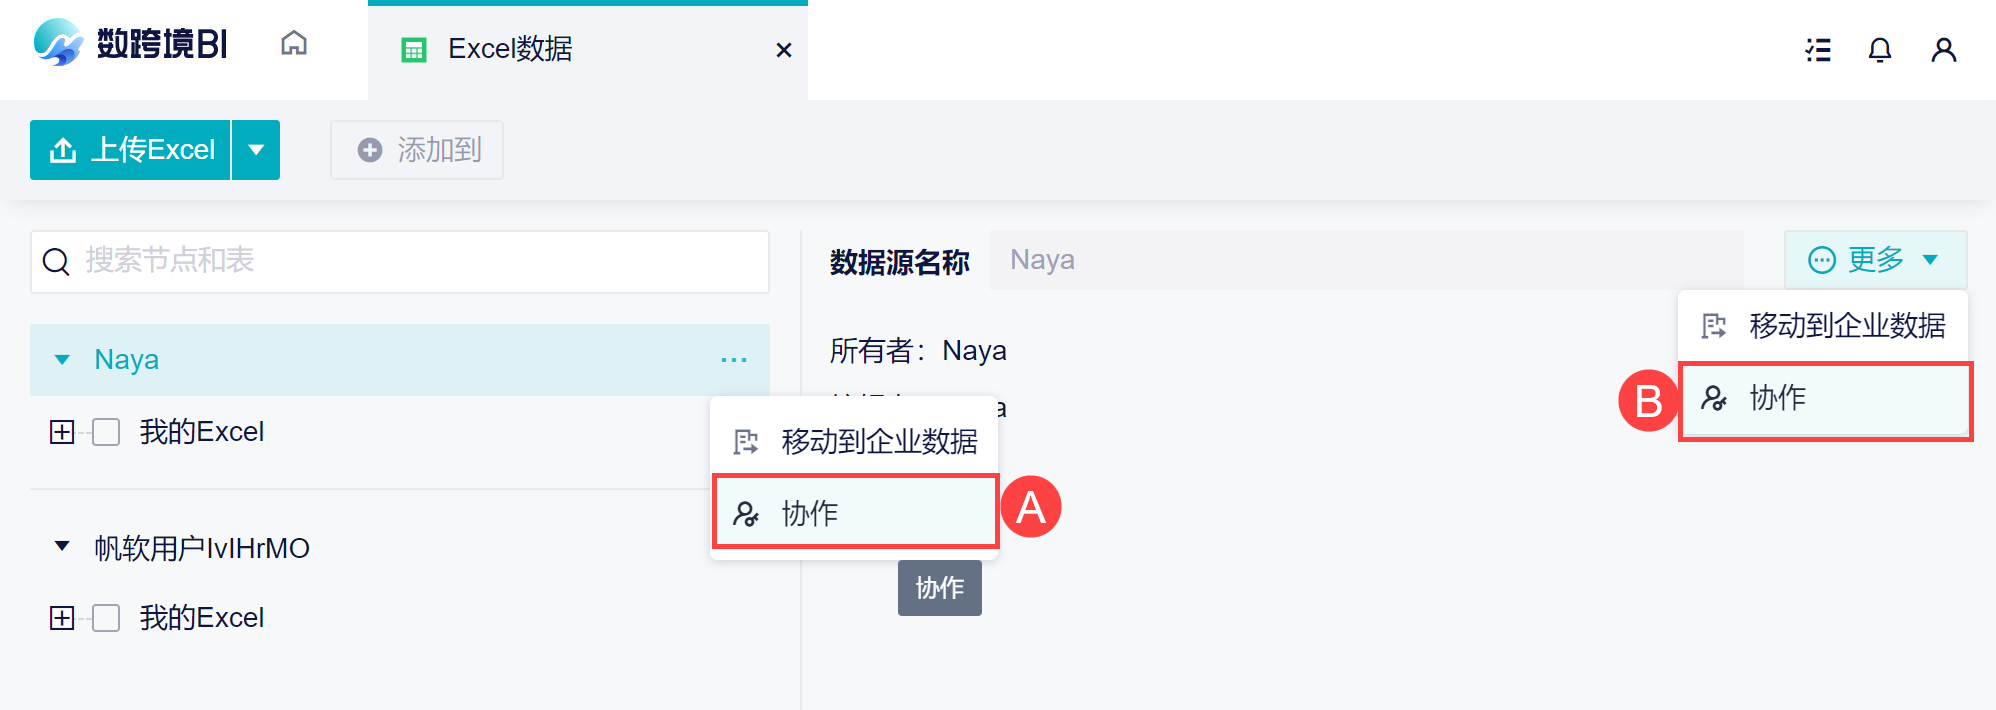Screen dimensions: 1996x710
Task: Check 我的Excel box under 帆软用户lvIHrMO
Action: tap(106, 618)
